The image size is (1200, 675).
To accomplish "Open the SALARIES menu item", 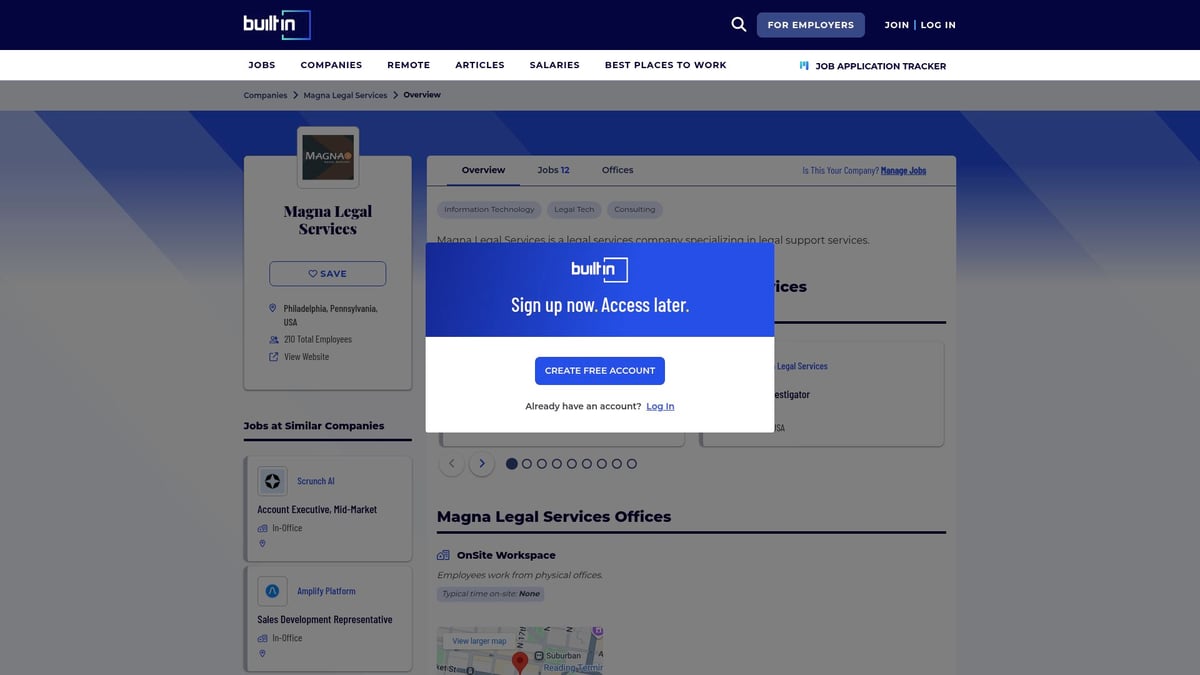I will 554,65.
